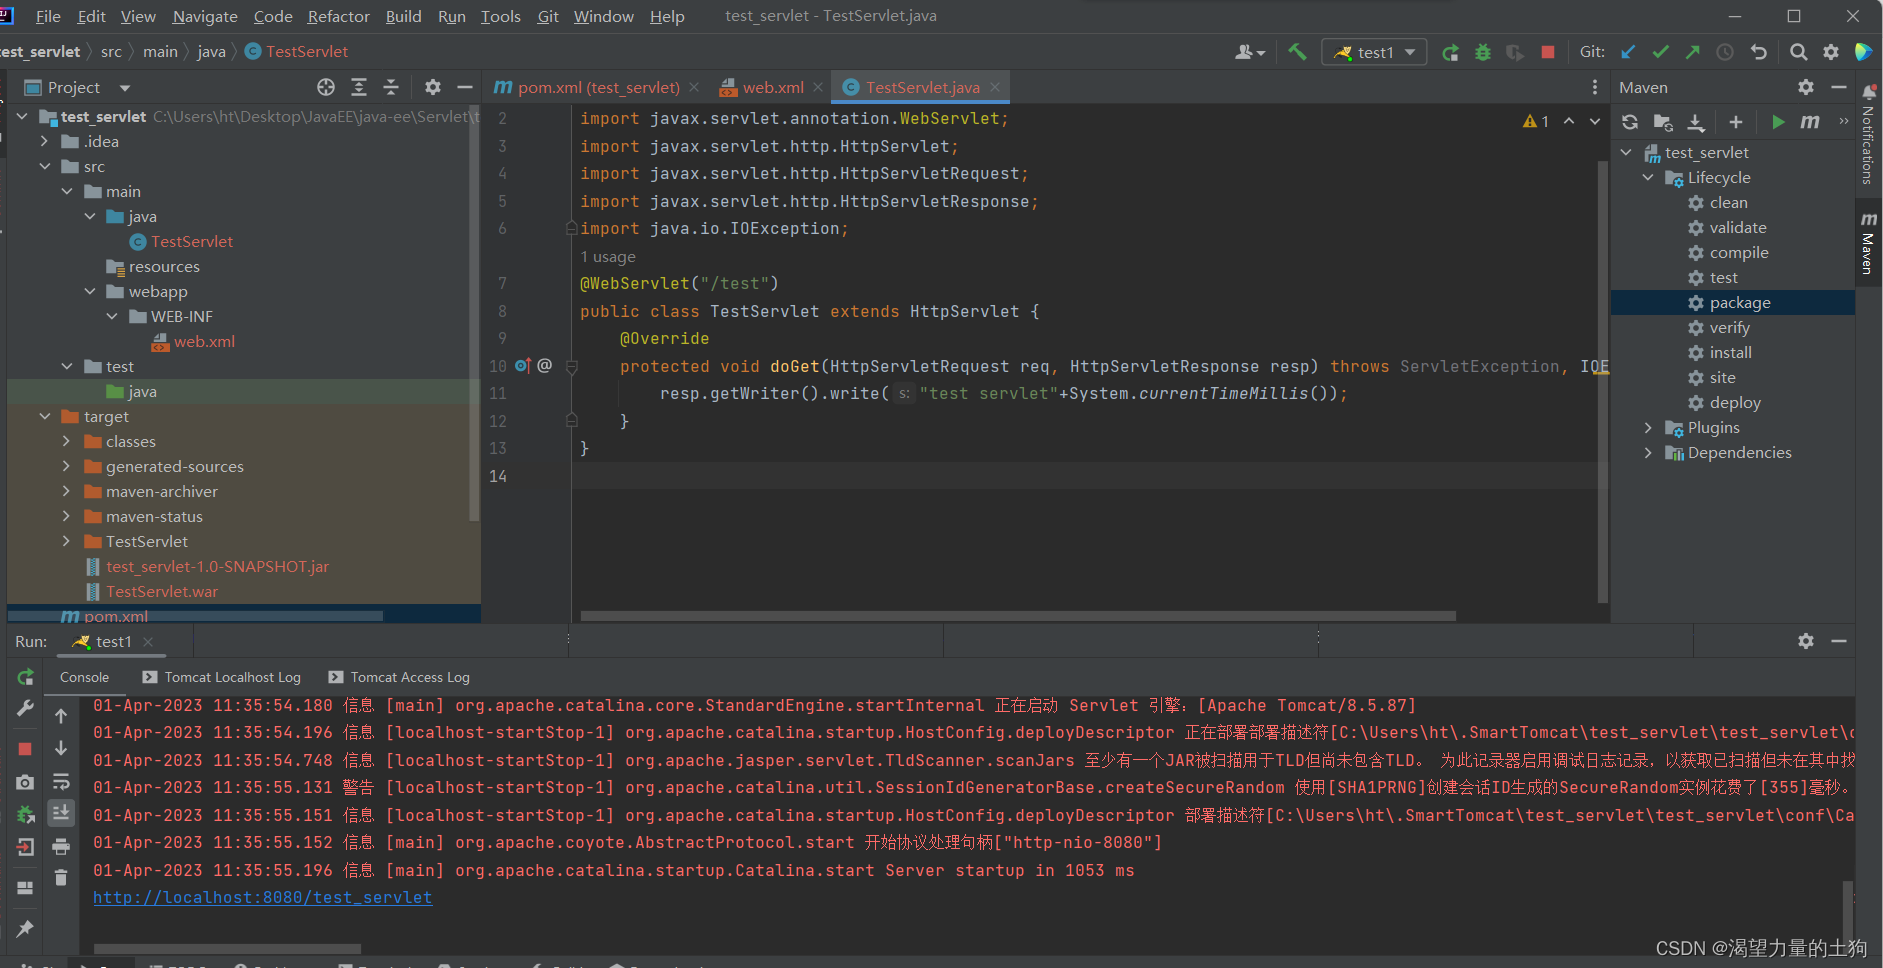
Task: Click the Git update project arrow
Action: point(1628,52)
